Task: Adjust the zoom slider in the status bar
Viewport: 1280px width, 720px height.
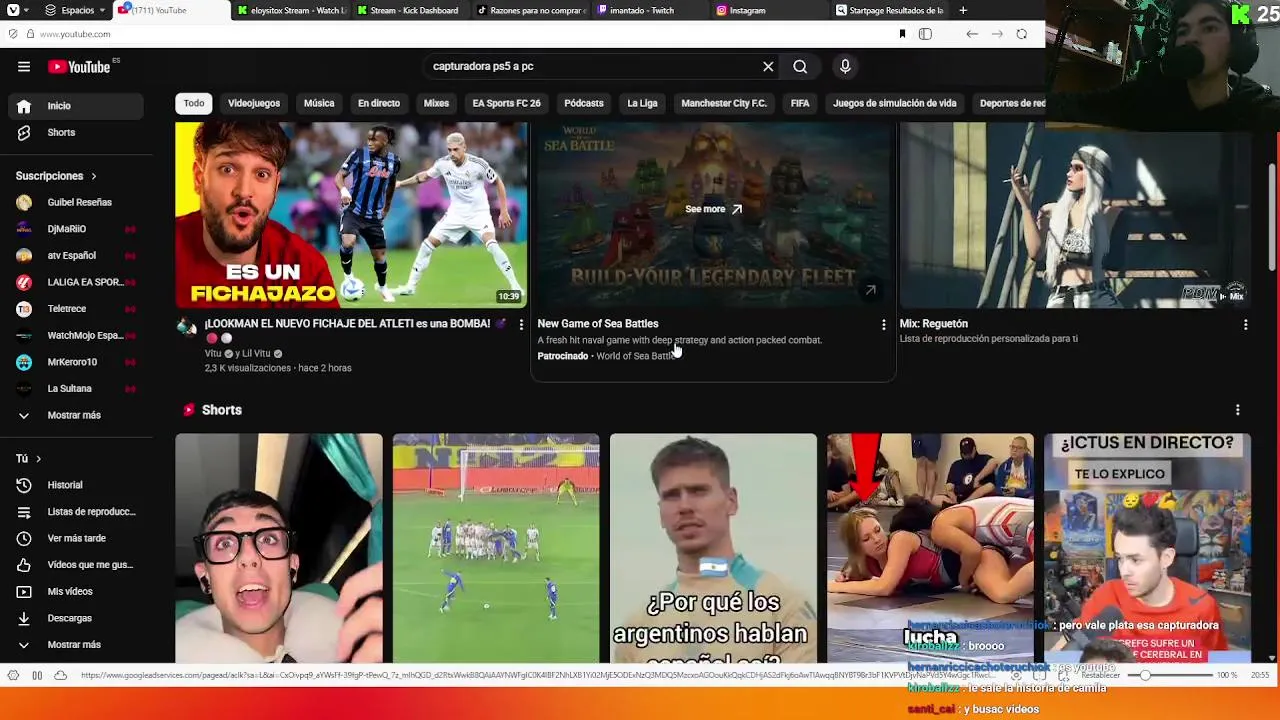Action: (x=1172, y=676)
